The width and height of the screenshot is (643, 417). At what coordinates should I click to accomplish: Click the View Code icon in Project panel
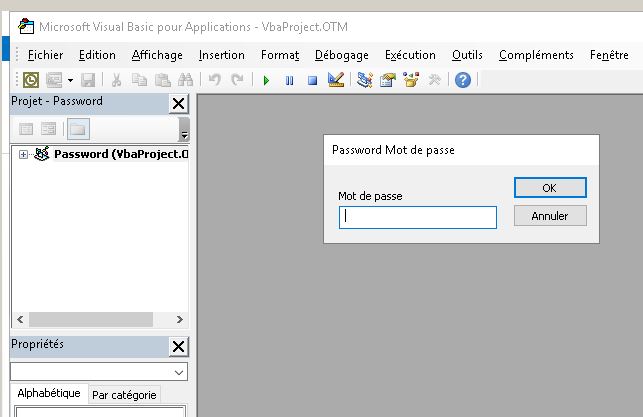[26, 129]
